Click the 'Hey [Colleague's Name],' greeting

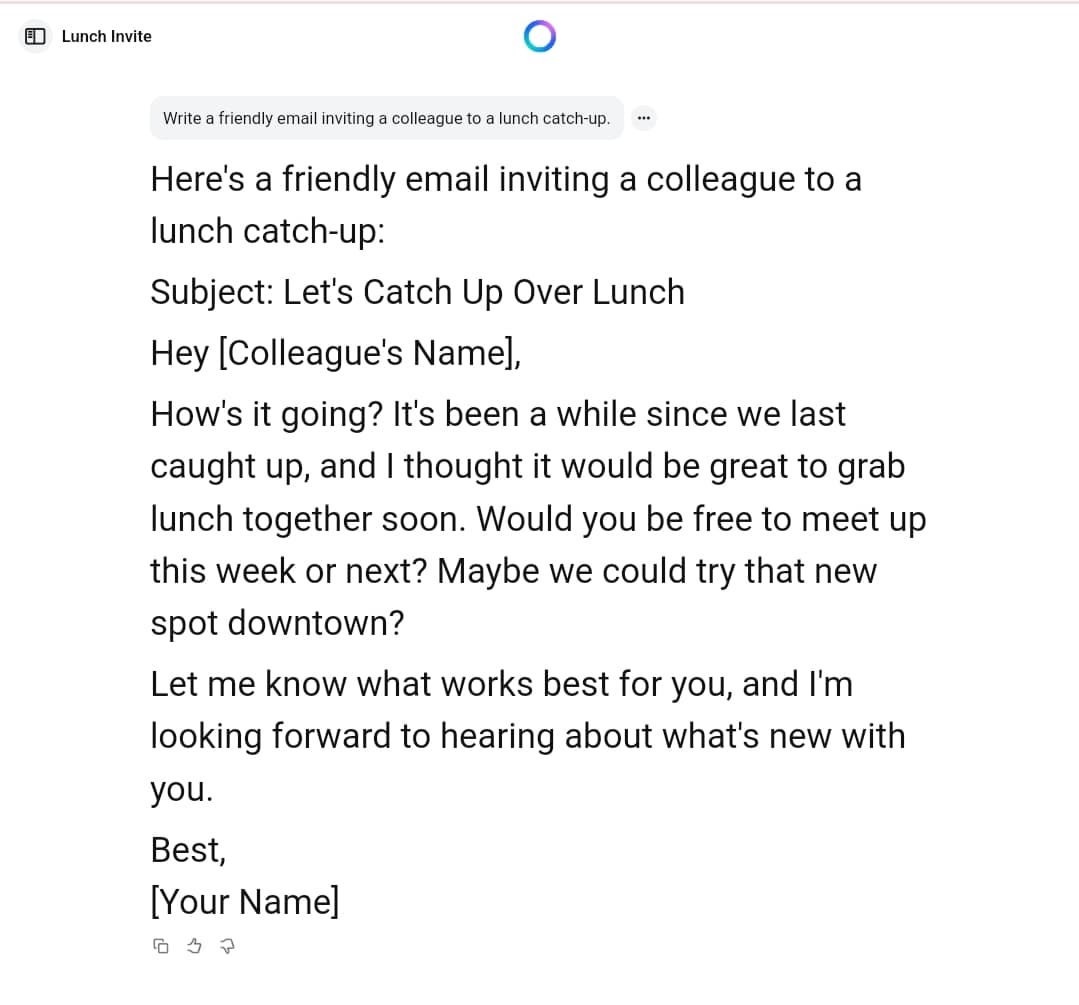tap(336, 353)
